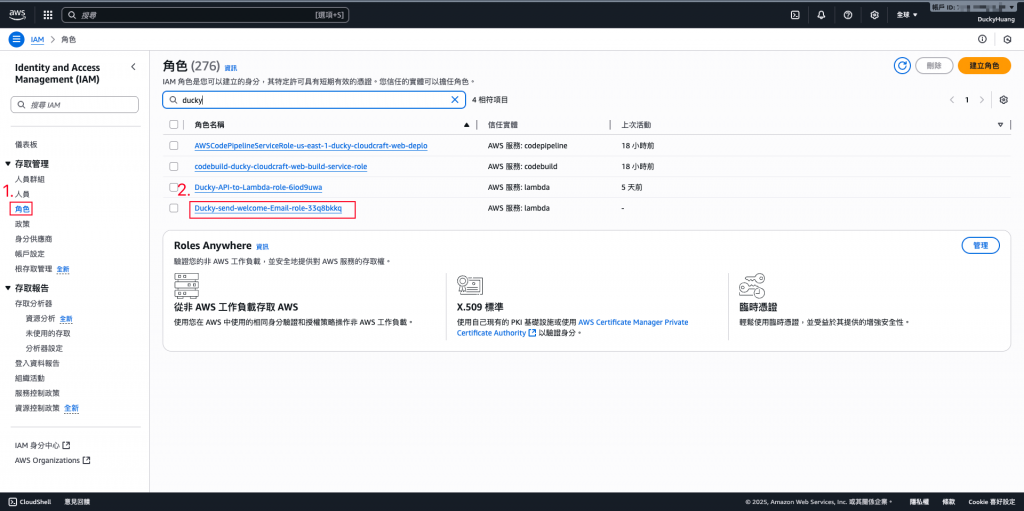This screenshot has width=1024, height=511.
Task: Clear the ducky search filter
Action: click(x=455, y=100)
